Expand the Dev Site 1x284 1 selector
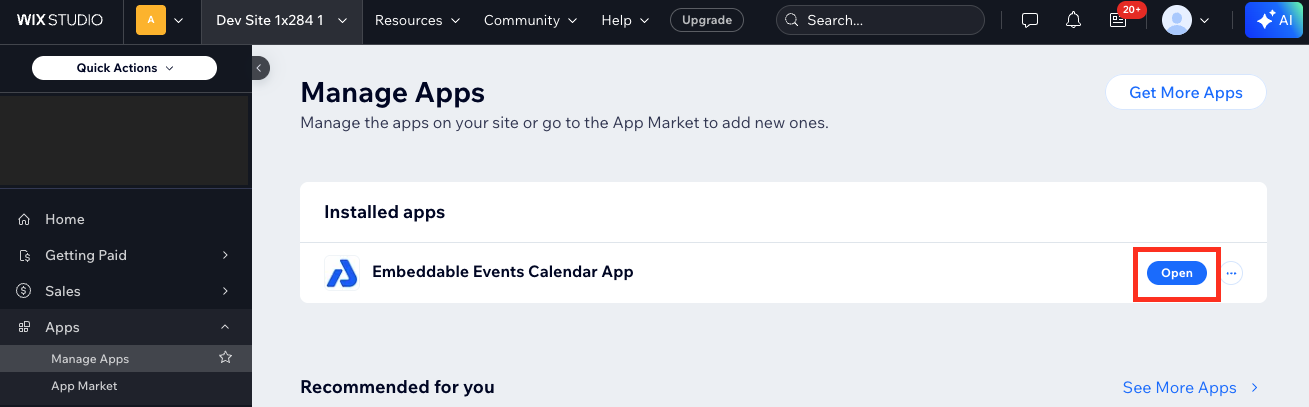1309x407 pixels. point(281,20)
